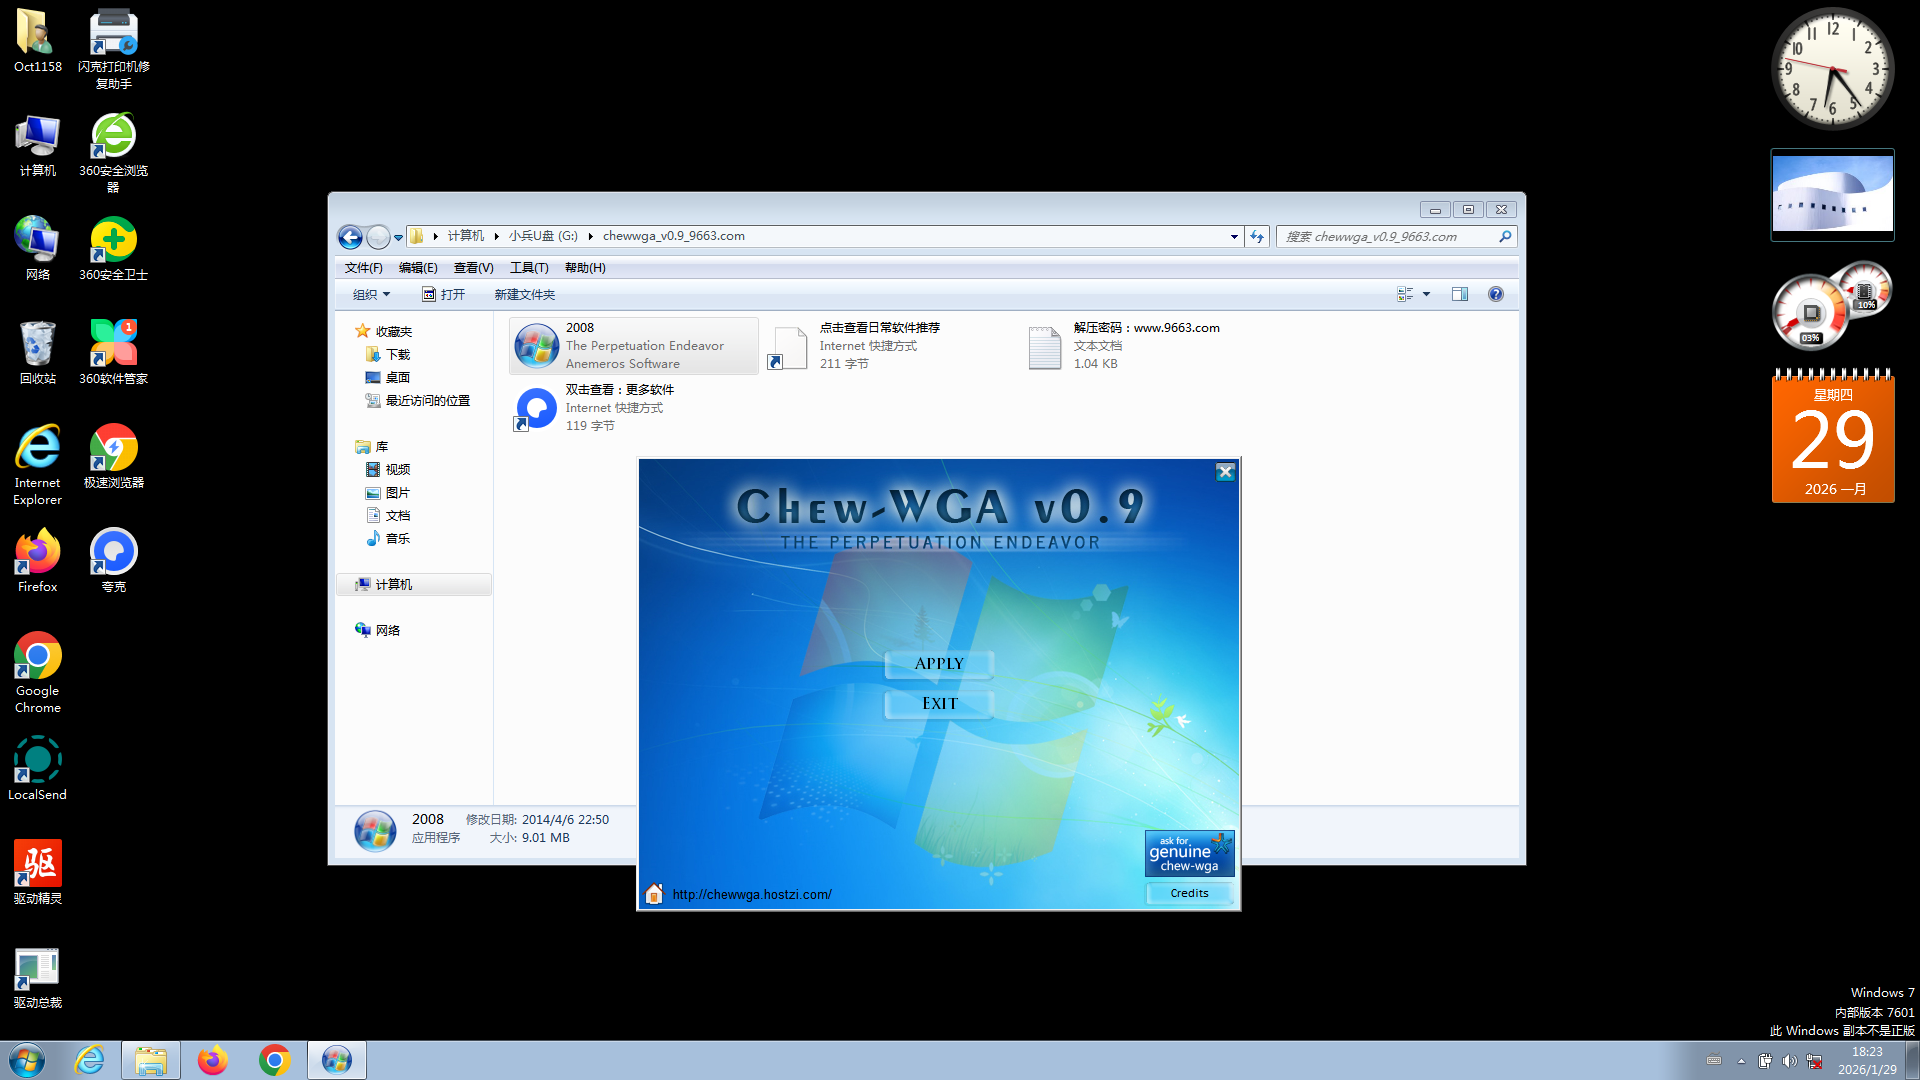Open the 组织 dropdown menu

(x=371, y=294)
